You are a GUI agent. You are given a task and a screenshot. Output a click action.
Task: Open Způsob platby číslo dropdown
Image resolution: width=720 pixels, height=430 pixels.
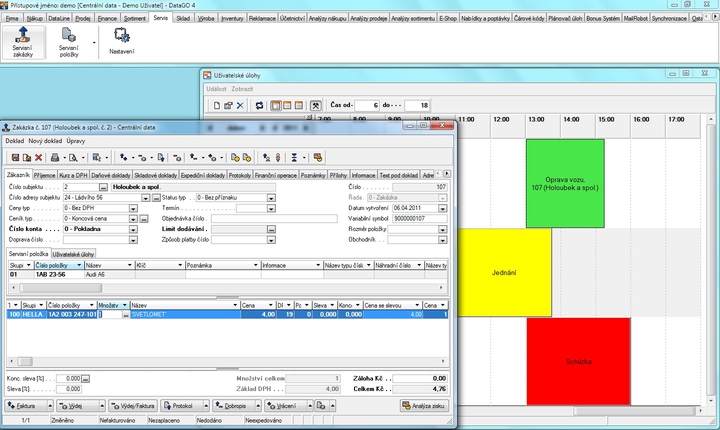pos(271,240)
